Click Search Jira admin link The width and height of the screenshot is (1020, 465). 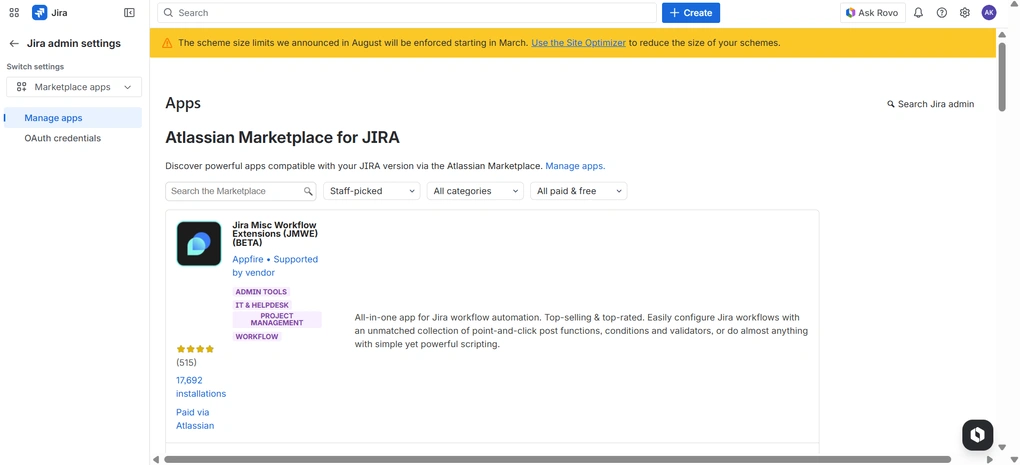[x=931, y=104]
